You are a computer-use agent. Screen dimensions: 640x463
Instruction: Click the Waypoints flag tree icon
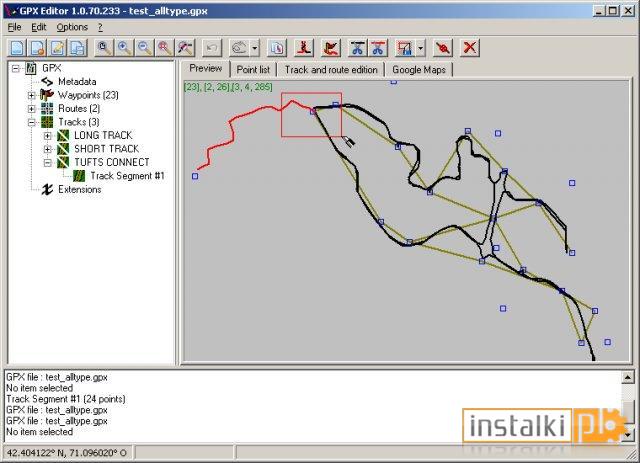tap(47, 95)
